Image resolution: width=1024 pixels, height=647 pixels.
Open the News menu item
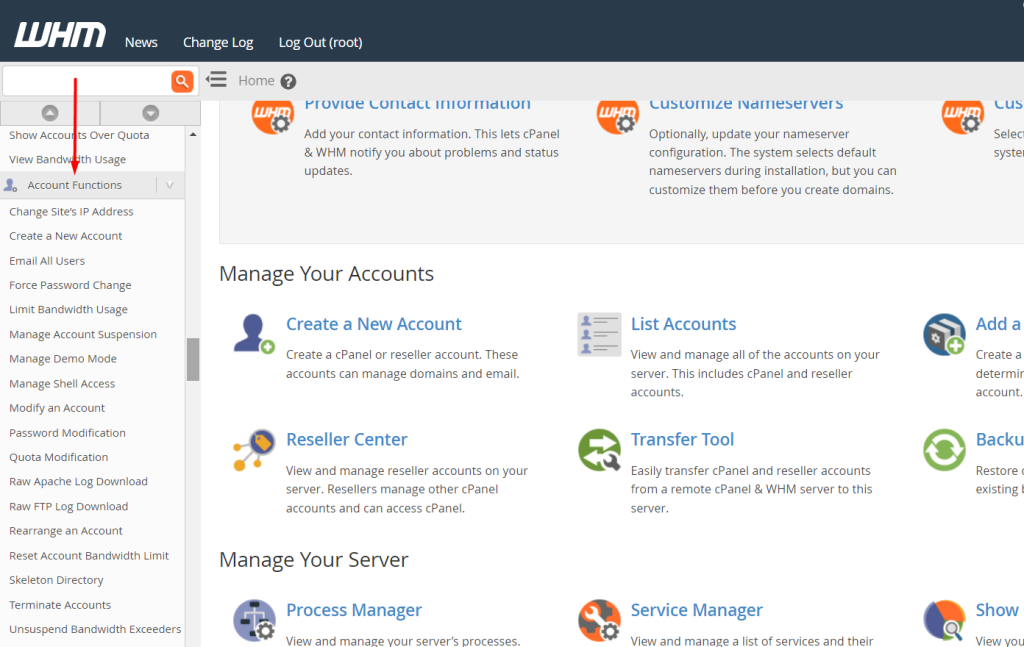141,42
